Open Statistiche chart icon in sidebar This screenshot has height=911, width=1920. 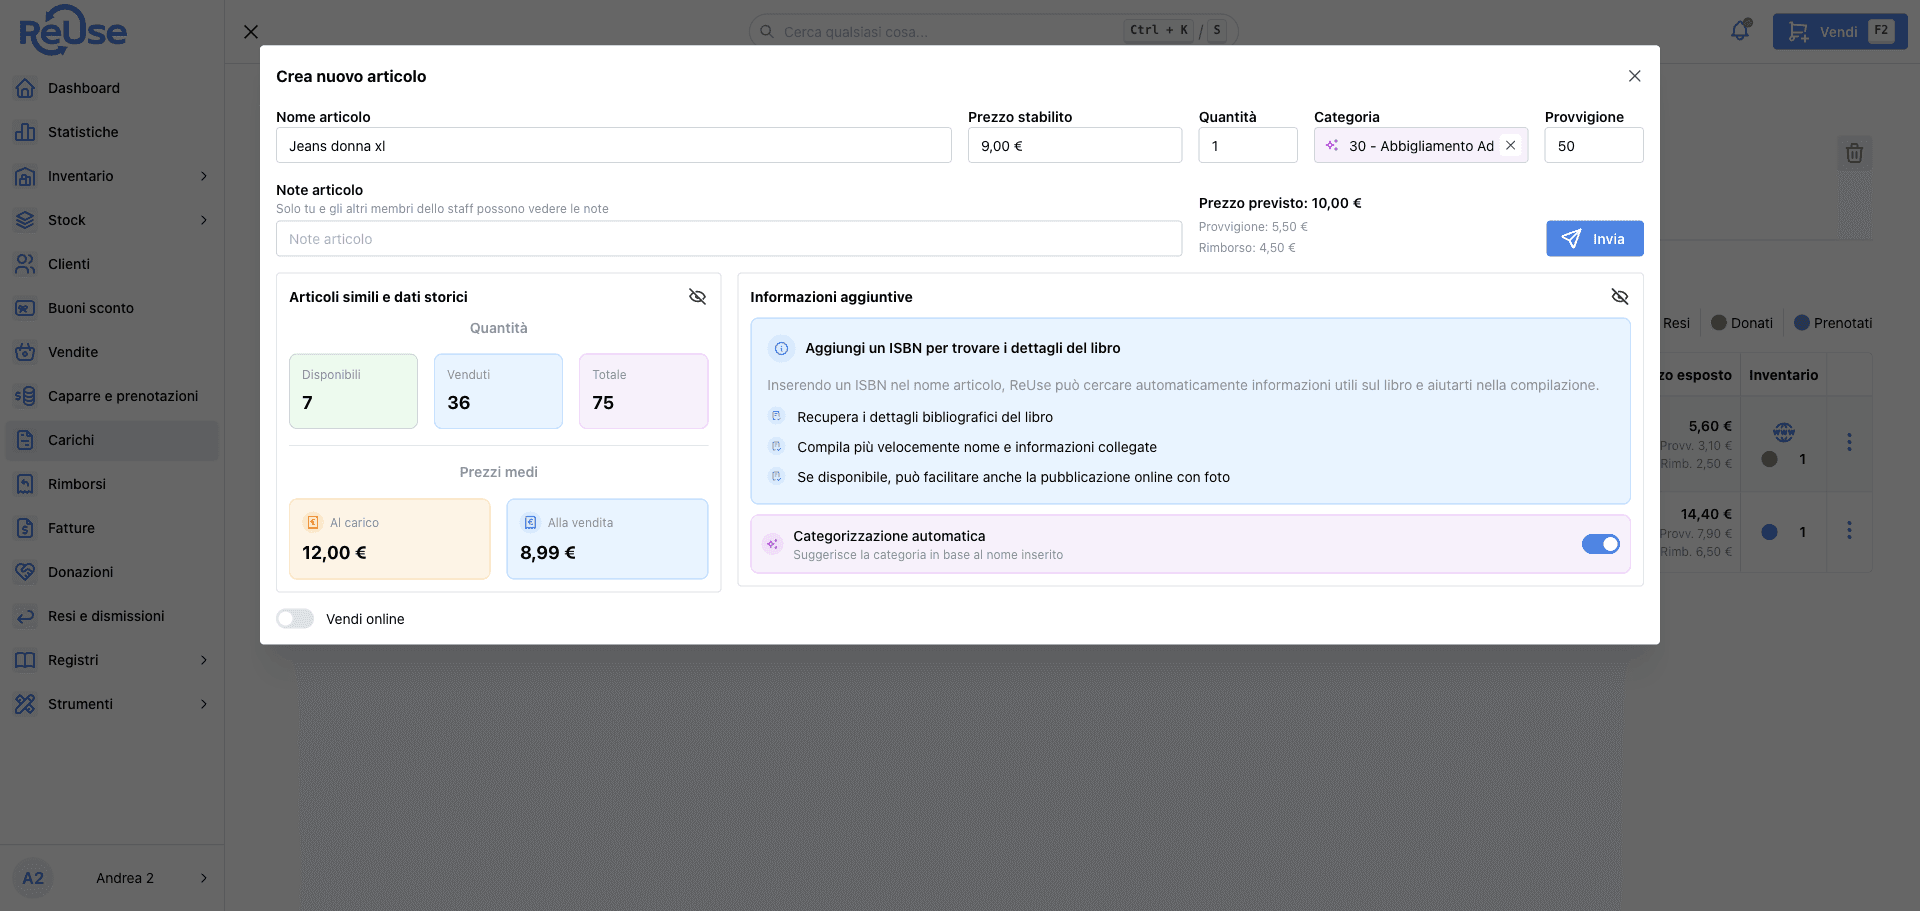tap(25, 132)
